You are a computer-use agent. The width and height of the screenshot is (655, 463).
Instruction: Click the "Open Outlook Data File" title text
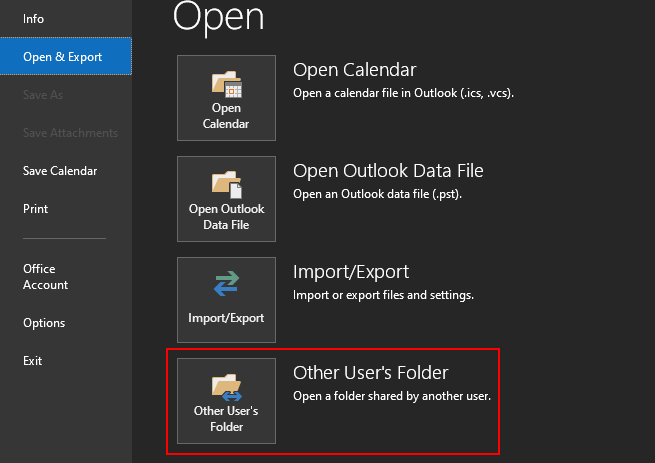[x=388, y=171]
